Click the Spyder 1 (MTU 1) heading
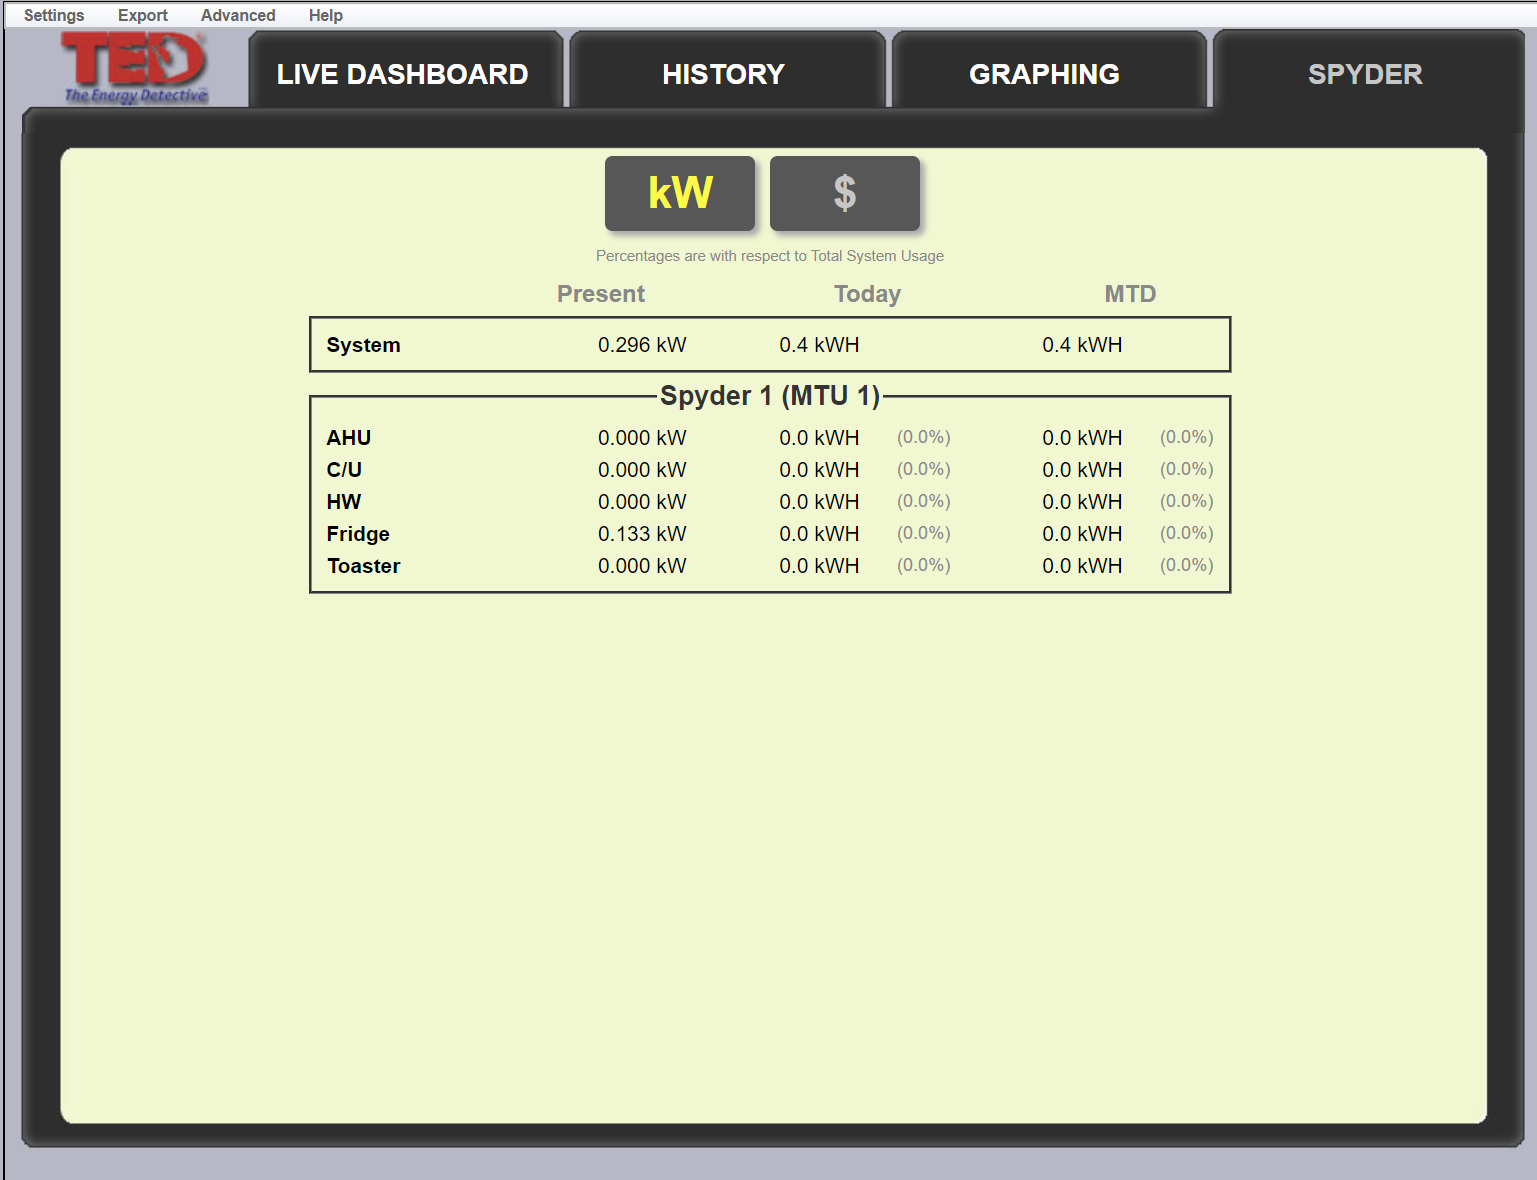 point(770,396)
